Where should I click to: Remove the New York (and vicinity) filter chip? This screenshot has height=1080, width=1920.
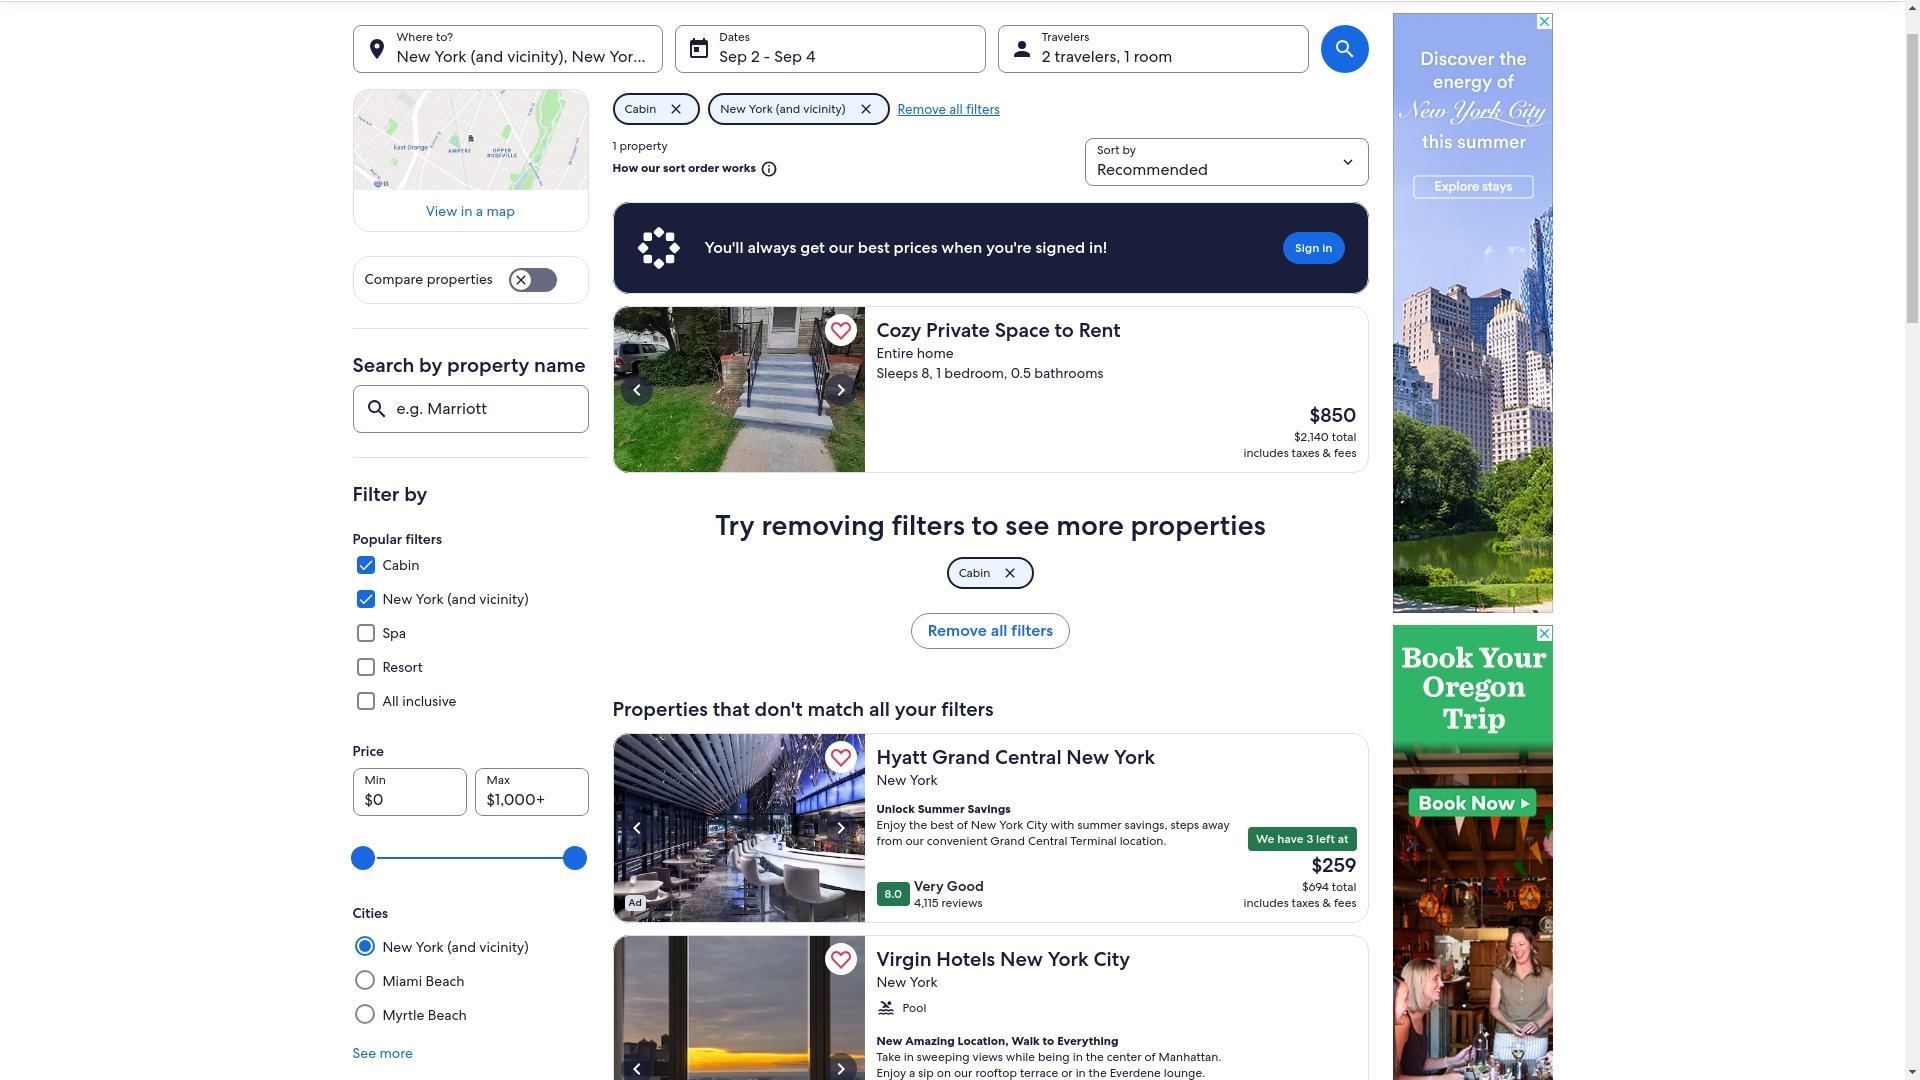866,109
